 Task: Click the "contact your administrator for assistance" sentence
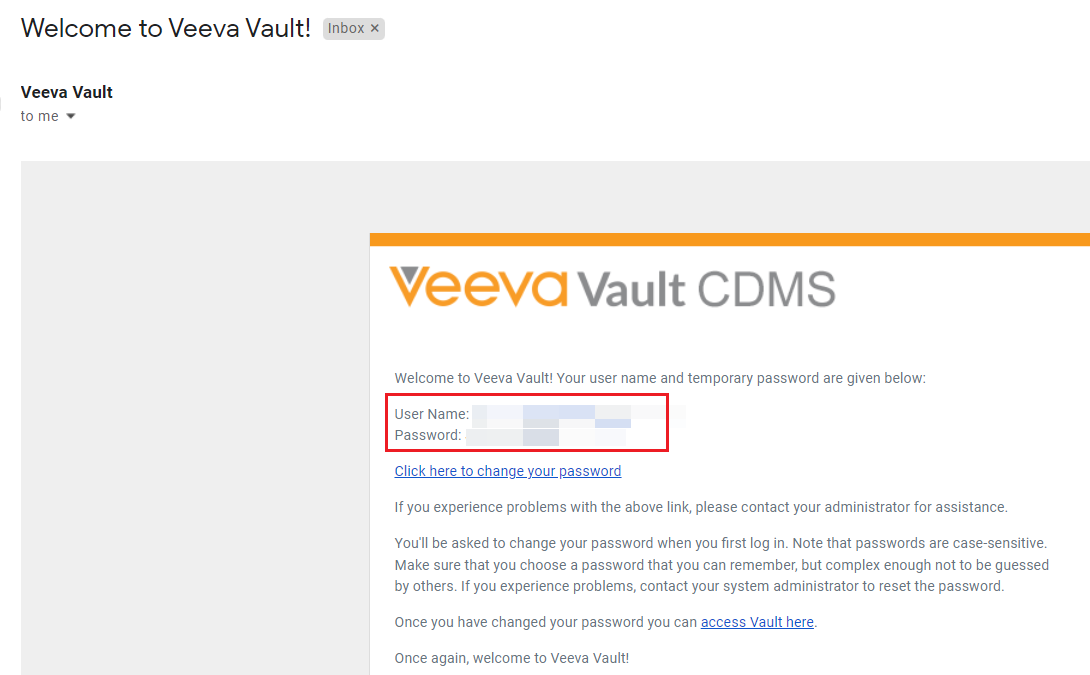pyautogui.click(x=701, y=507)
